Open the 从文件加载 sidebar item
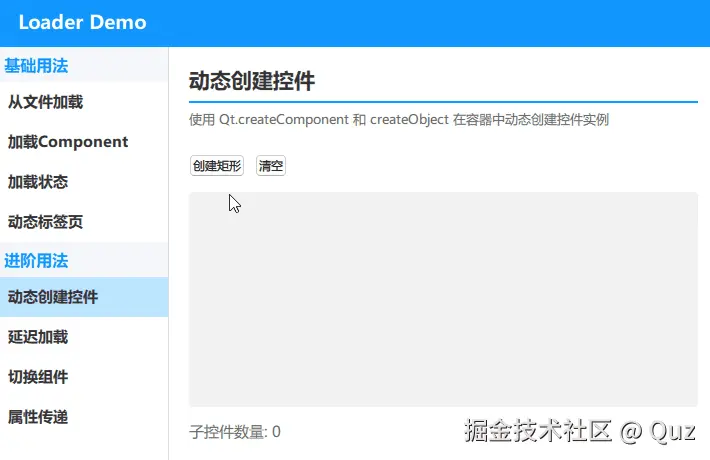 click(84, 102)
